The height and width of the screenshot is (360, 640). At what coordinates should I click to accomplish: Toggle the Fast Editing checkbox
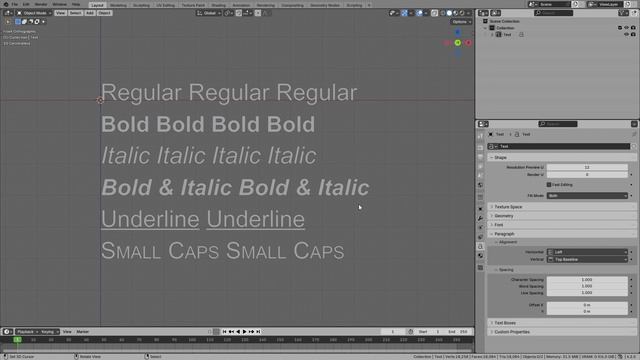click(x=549, y=185)
